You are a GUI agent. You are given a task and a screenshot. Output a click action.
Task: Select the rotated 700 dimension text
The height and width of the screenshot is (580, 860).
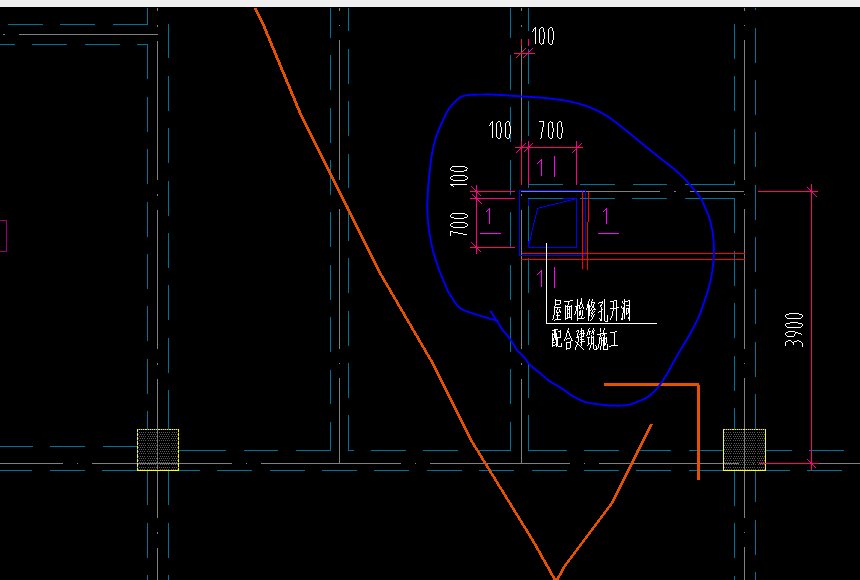click(x=459, y=224)
